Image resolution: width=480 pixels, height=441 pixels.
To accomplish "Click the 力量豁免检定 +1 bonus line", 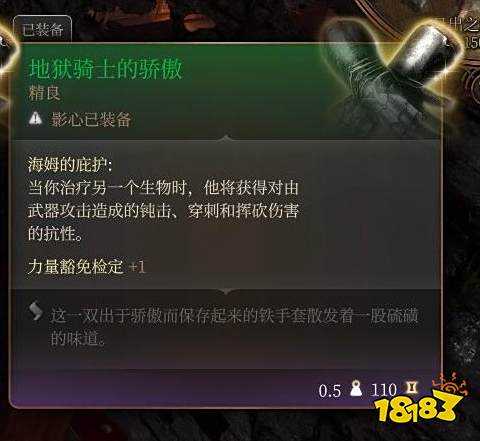I will (87, 267).
